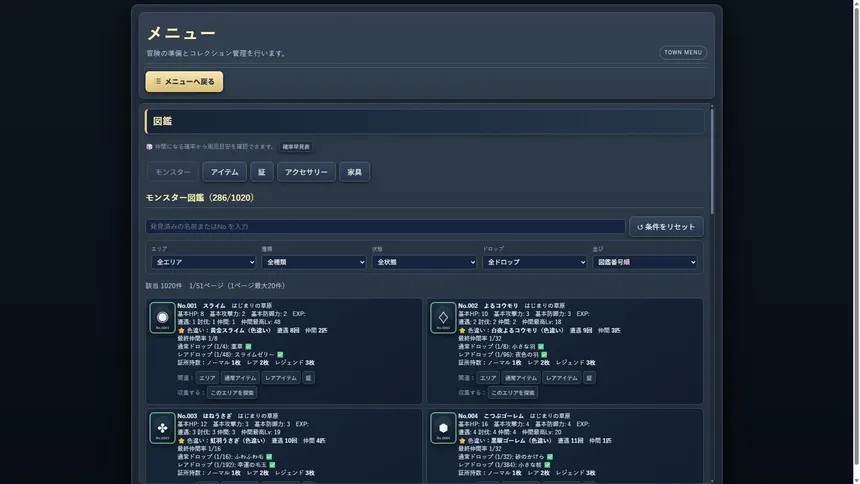Screen dimensions: 860x484
Task: Click 最終仲間率 1/8 on Slime card
Action: (197, 339)
